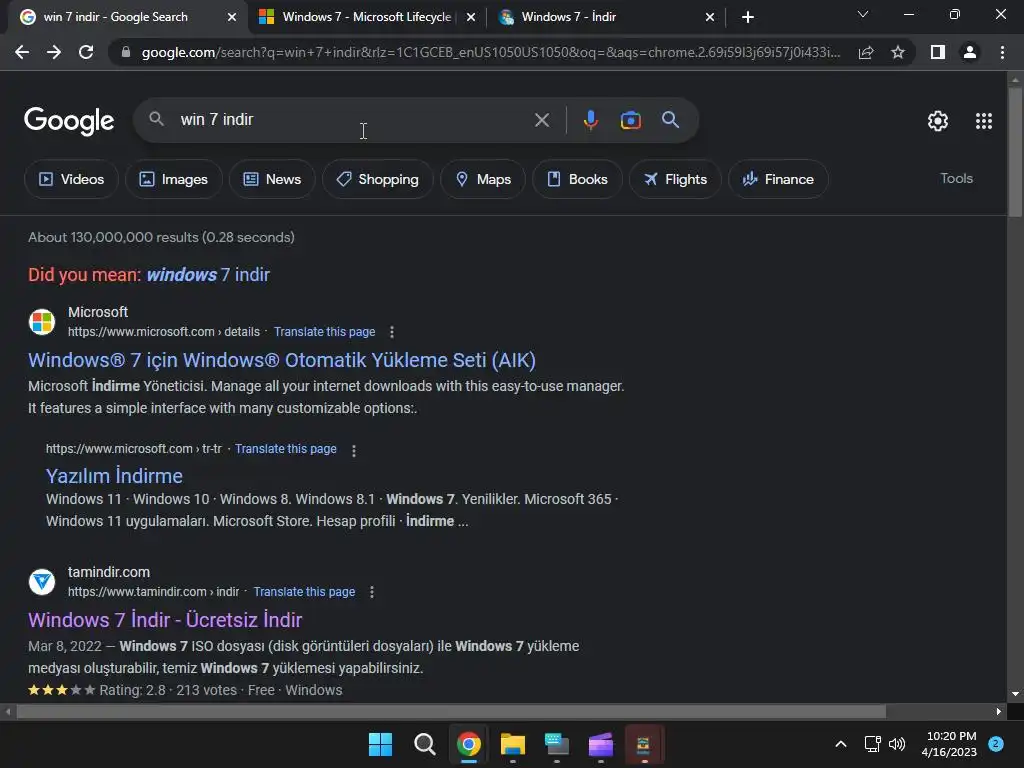Filter results by Maps
Screen dimensions: 1024x768
(483, 179)
